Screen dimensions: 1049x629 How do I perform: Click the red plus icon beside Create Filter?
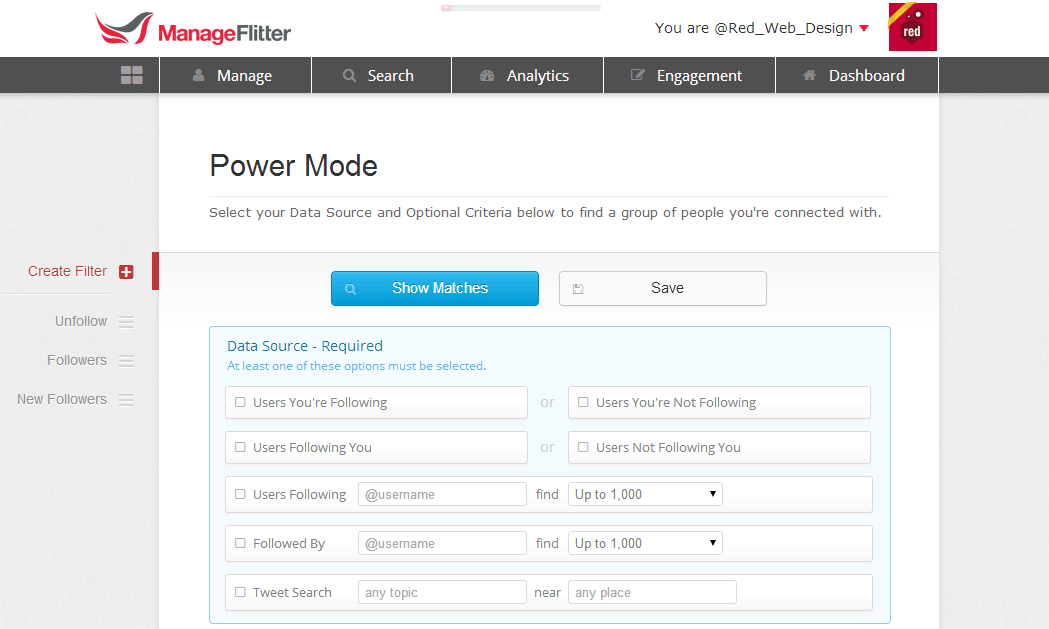click(x=126, y=272)
